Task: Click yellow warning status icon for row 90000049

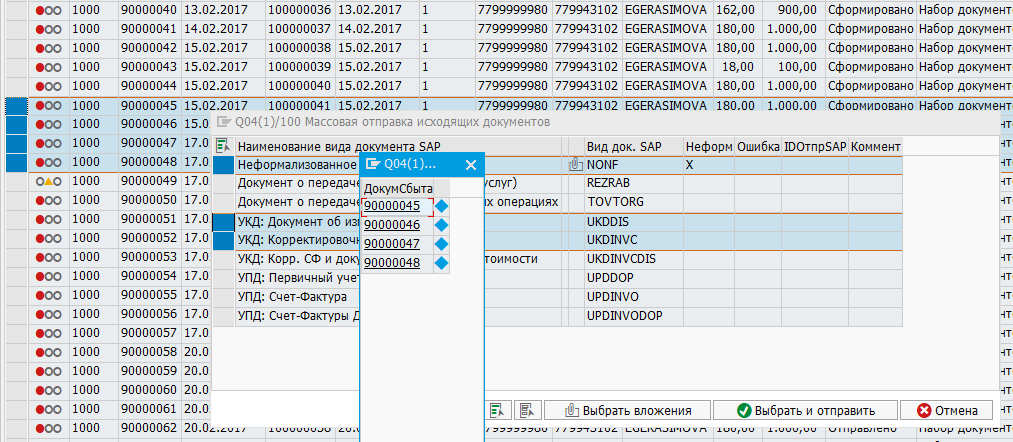Action: [48, 181]
